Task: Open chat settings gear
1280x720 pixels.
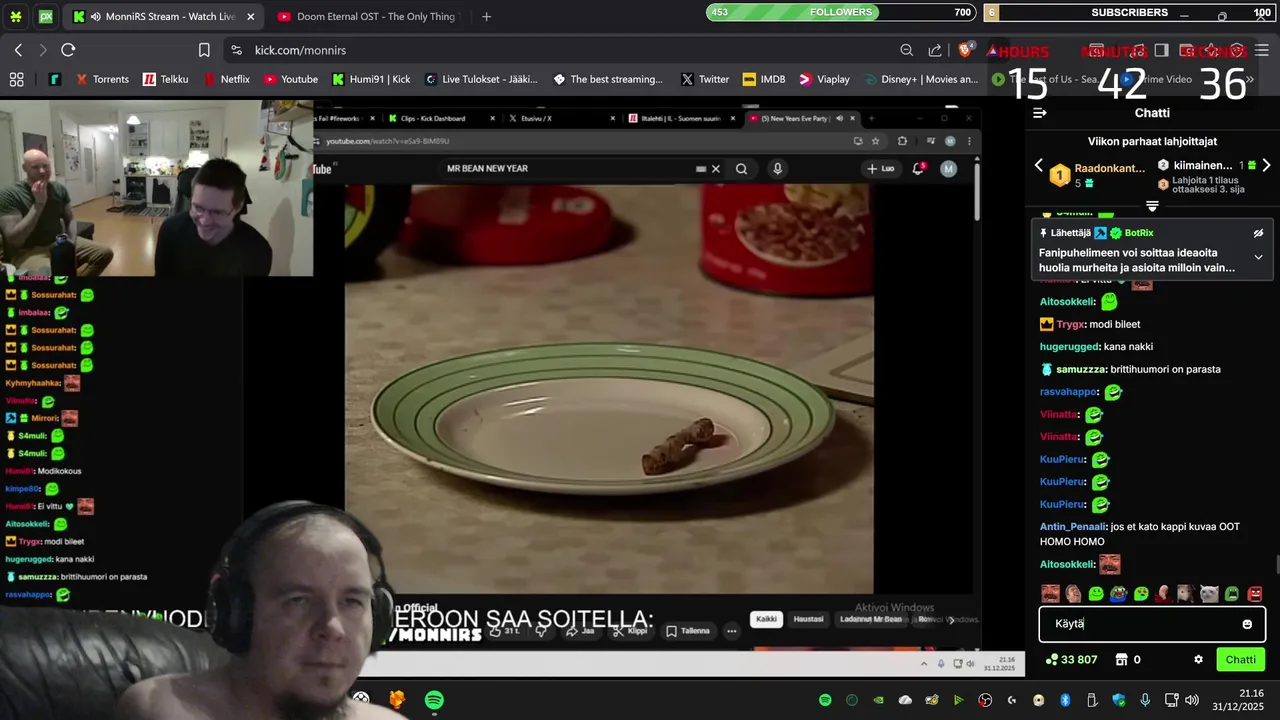Action: (x=1198, y=660)
